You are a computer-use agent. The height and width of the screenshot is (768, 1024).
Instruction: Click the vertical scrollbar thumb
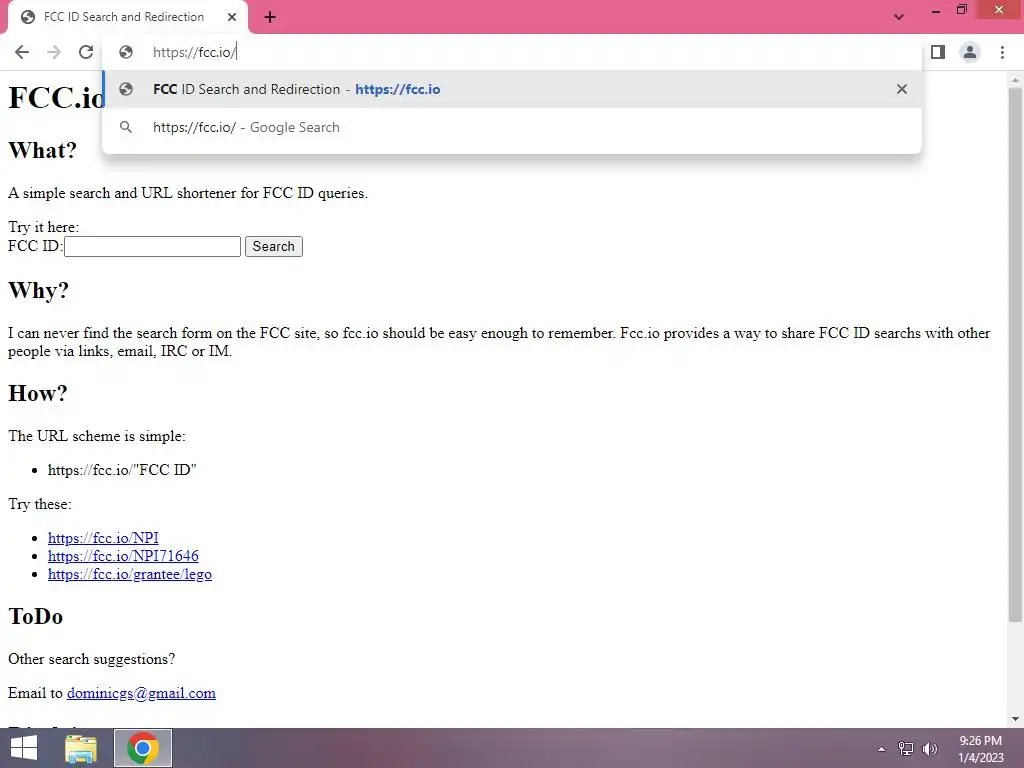pos(1015,354)
